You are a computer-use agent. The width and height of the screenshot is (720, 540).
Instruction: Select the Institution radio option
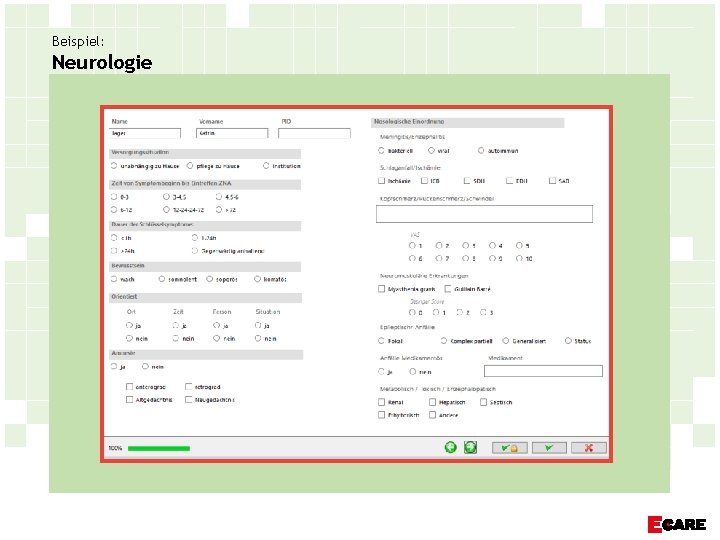click(x=266, y=166)
